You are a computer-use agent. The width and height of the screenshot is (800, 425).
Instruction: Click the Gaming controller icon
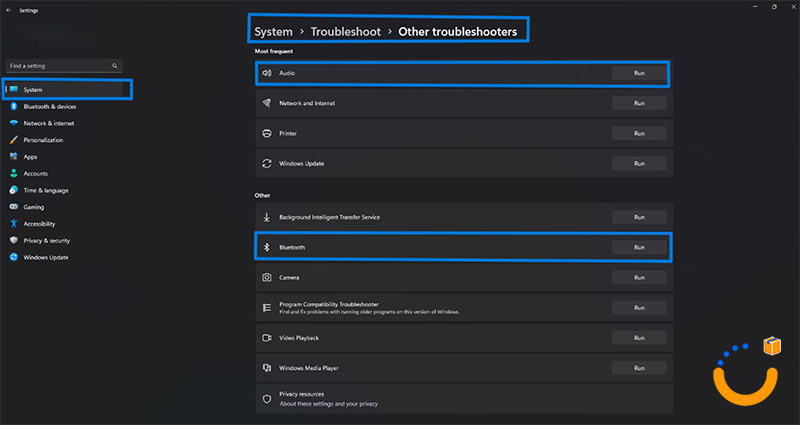point(14,207)
